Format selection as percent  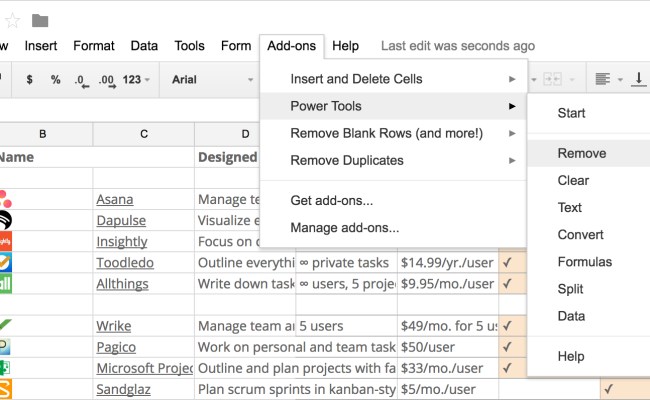(56, 79)
